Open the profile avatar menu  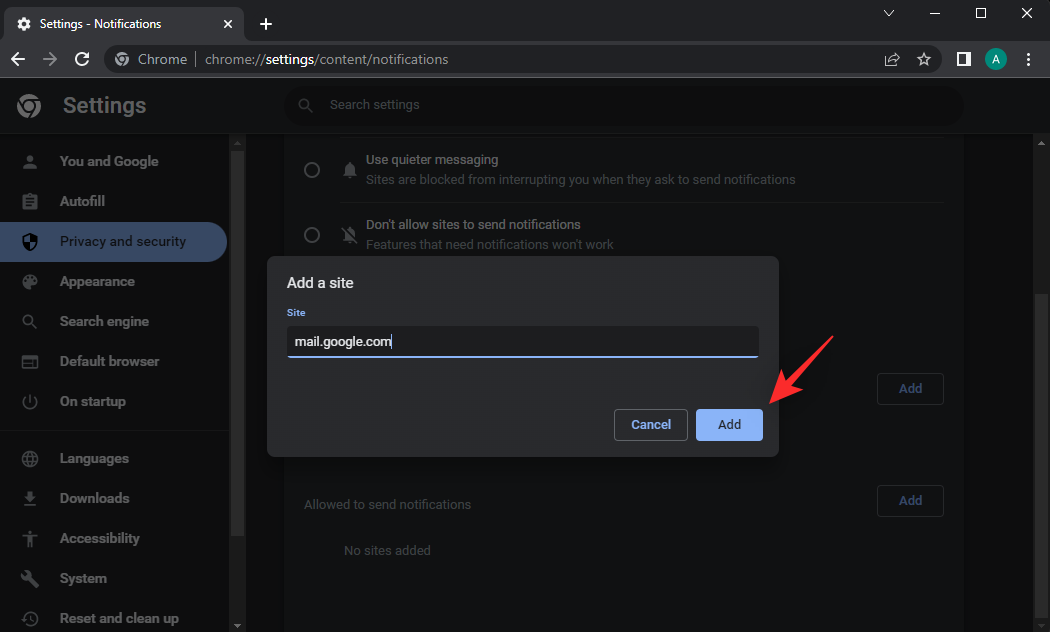point(995,59)
